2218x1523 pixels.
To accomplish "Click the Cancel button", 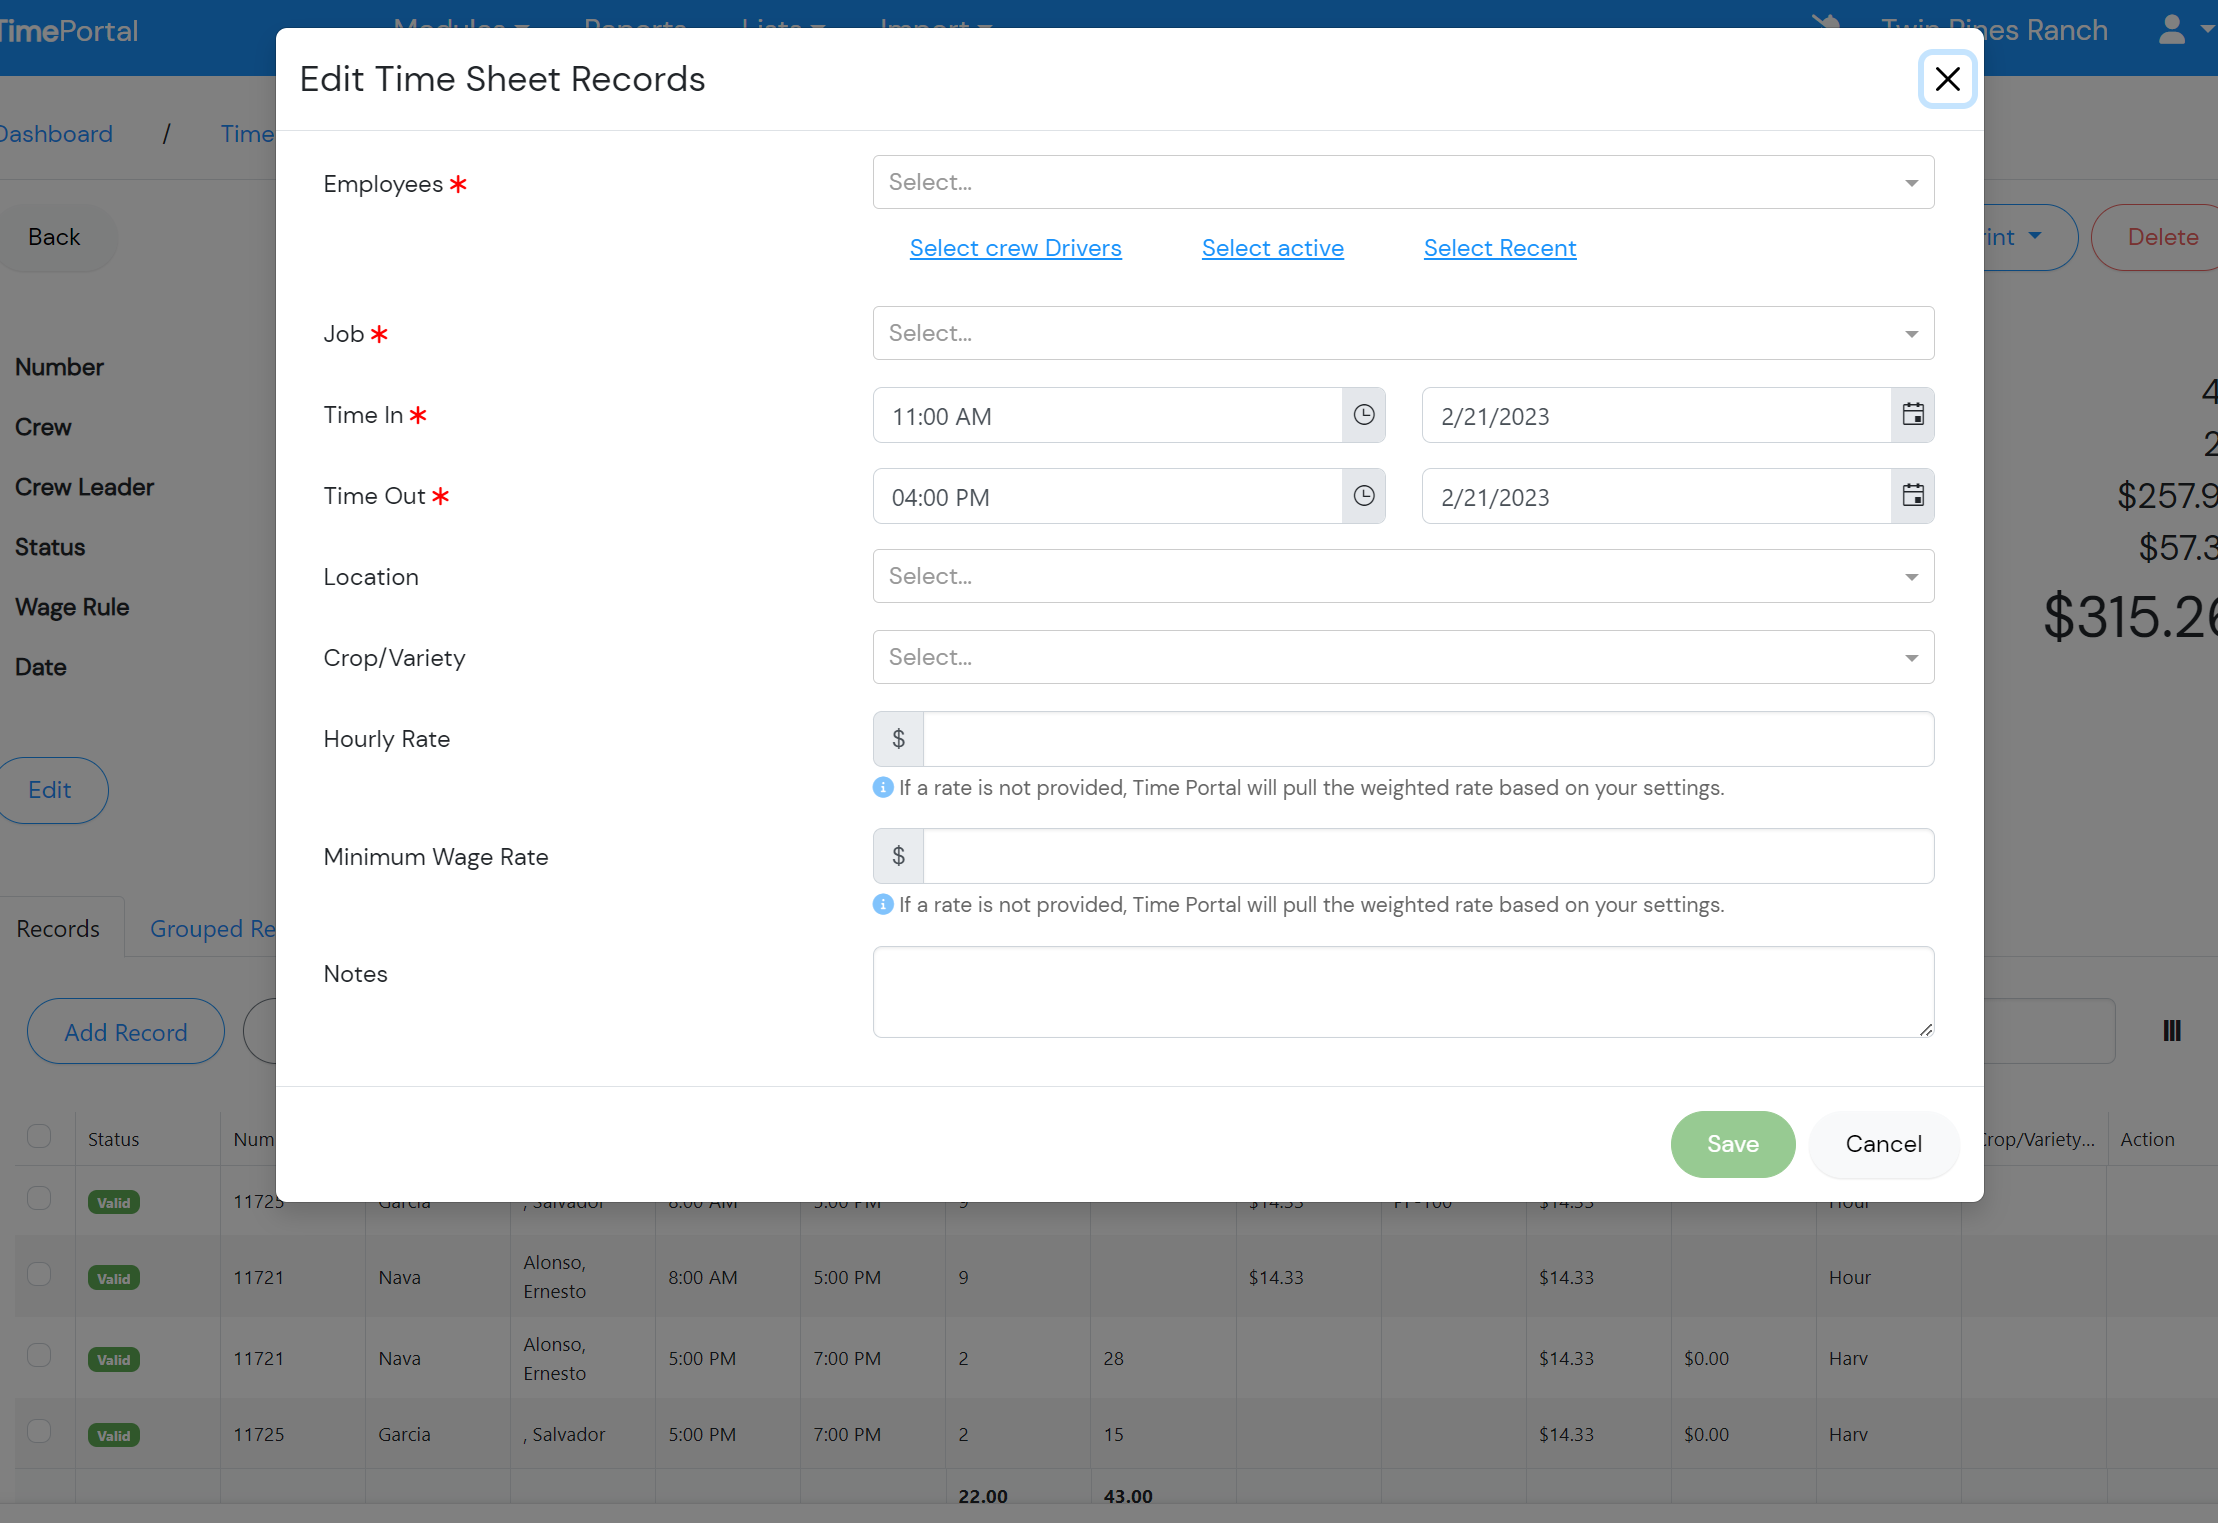I will [1883, 1144].
